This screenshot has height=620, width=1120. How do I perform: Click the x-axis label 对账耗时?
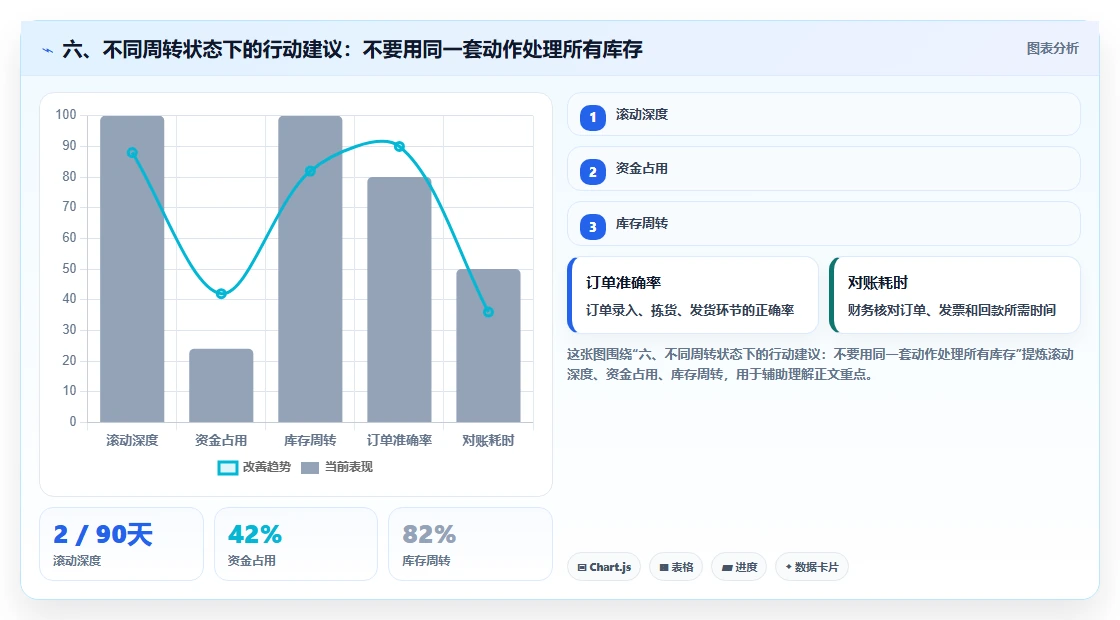pos(489,441)
